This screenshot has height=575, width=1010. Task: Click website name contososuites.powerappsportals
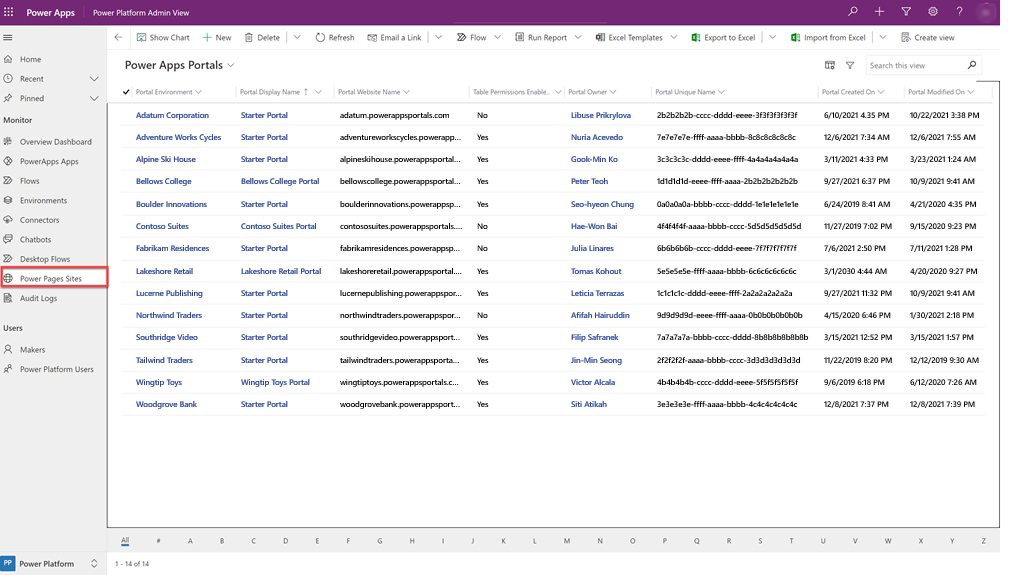[401, 227]
